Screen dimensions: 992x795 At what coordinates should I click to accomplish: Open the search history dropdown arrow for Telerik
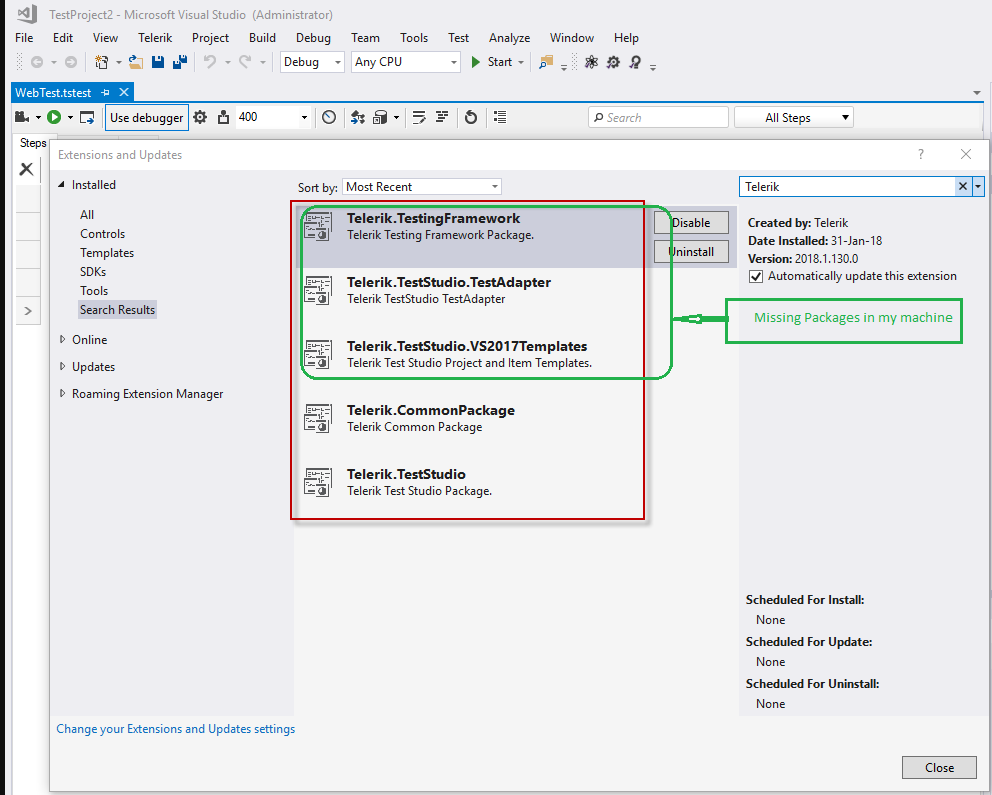[x=978, y=187]
